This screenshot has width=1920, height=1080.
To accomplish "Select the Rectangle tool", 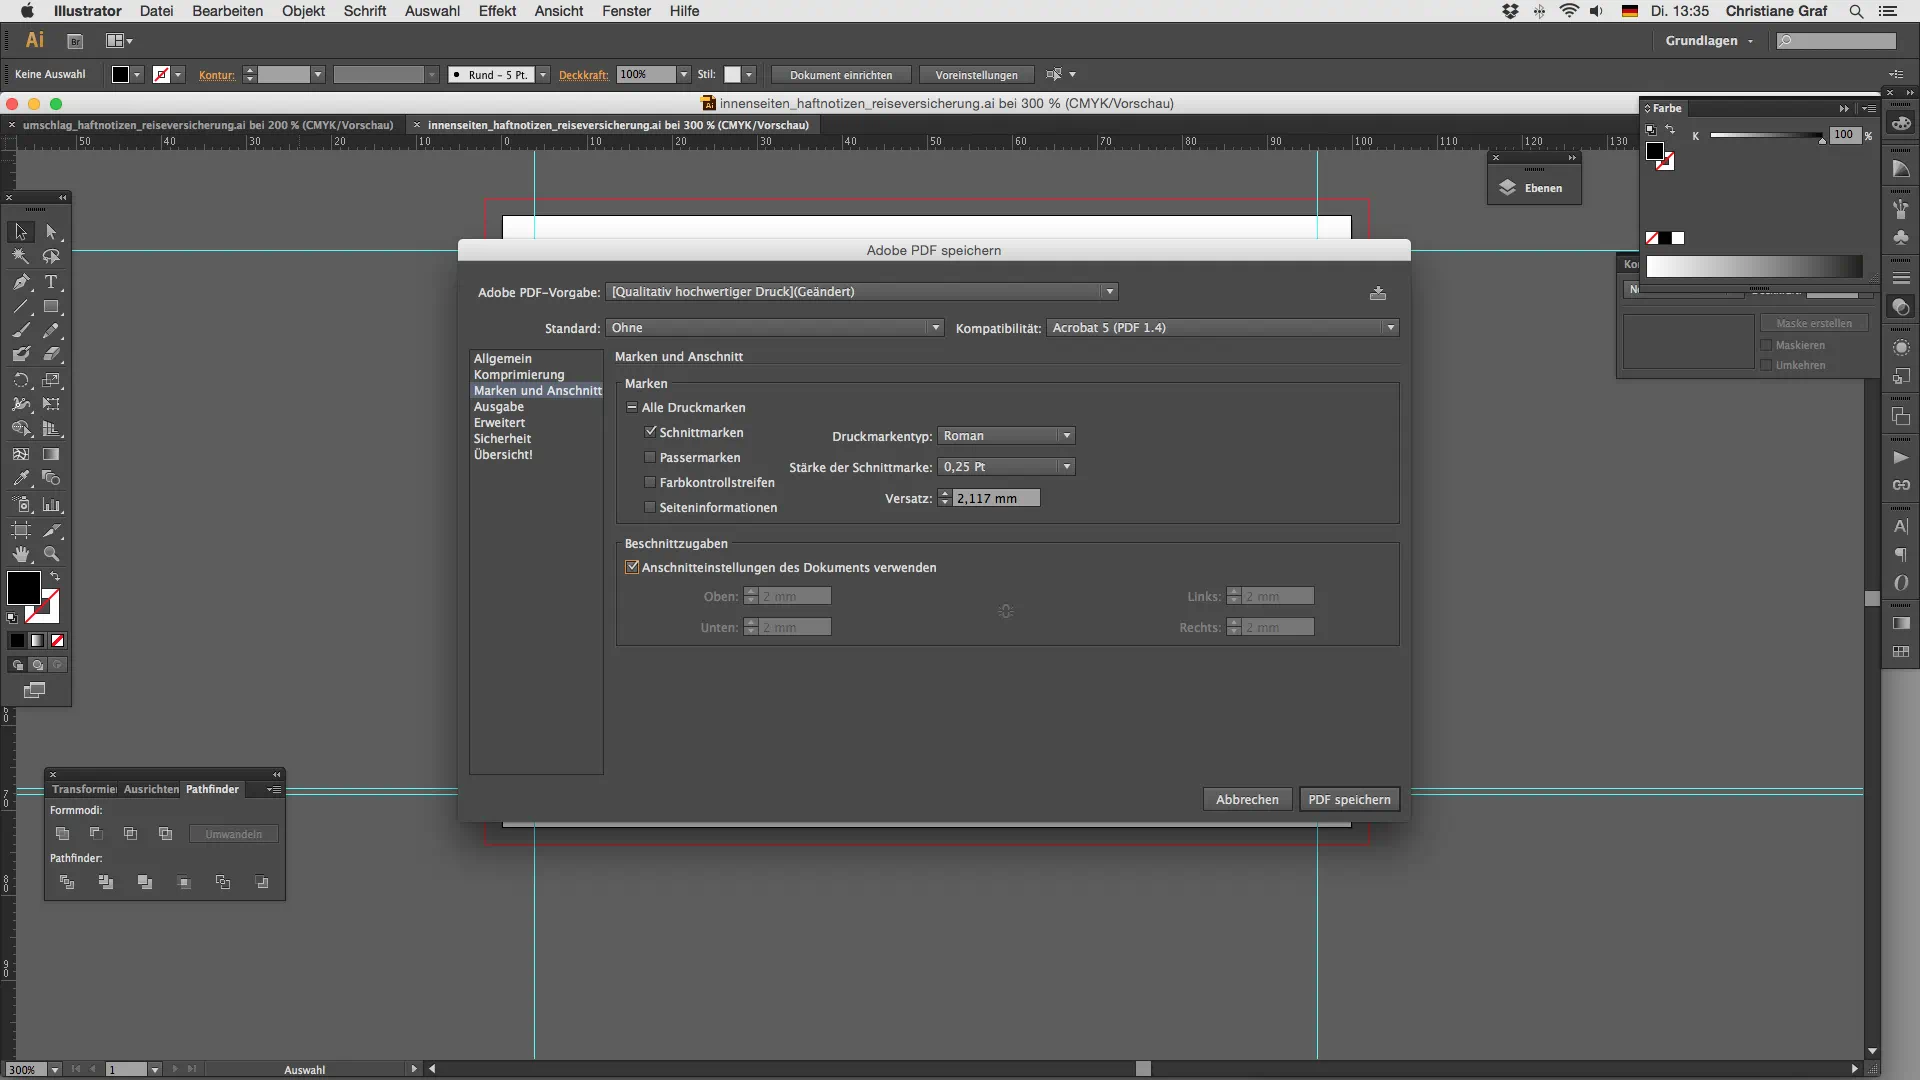I will point(51,307).
